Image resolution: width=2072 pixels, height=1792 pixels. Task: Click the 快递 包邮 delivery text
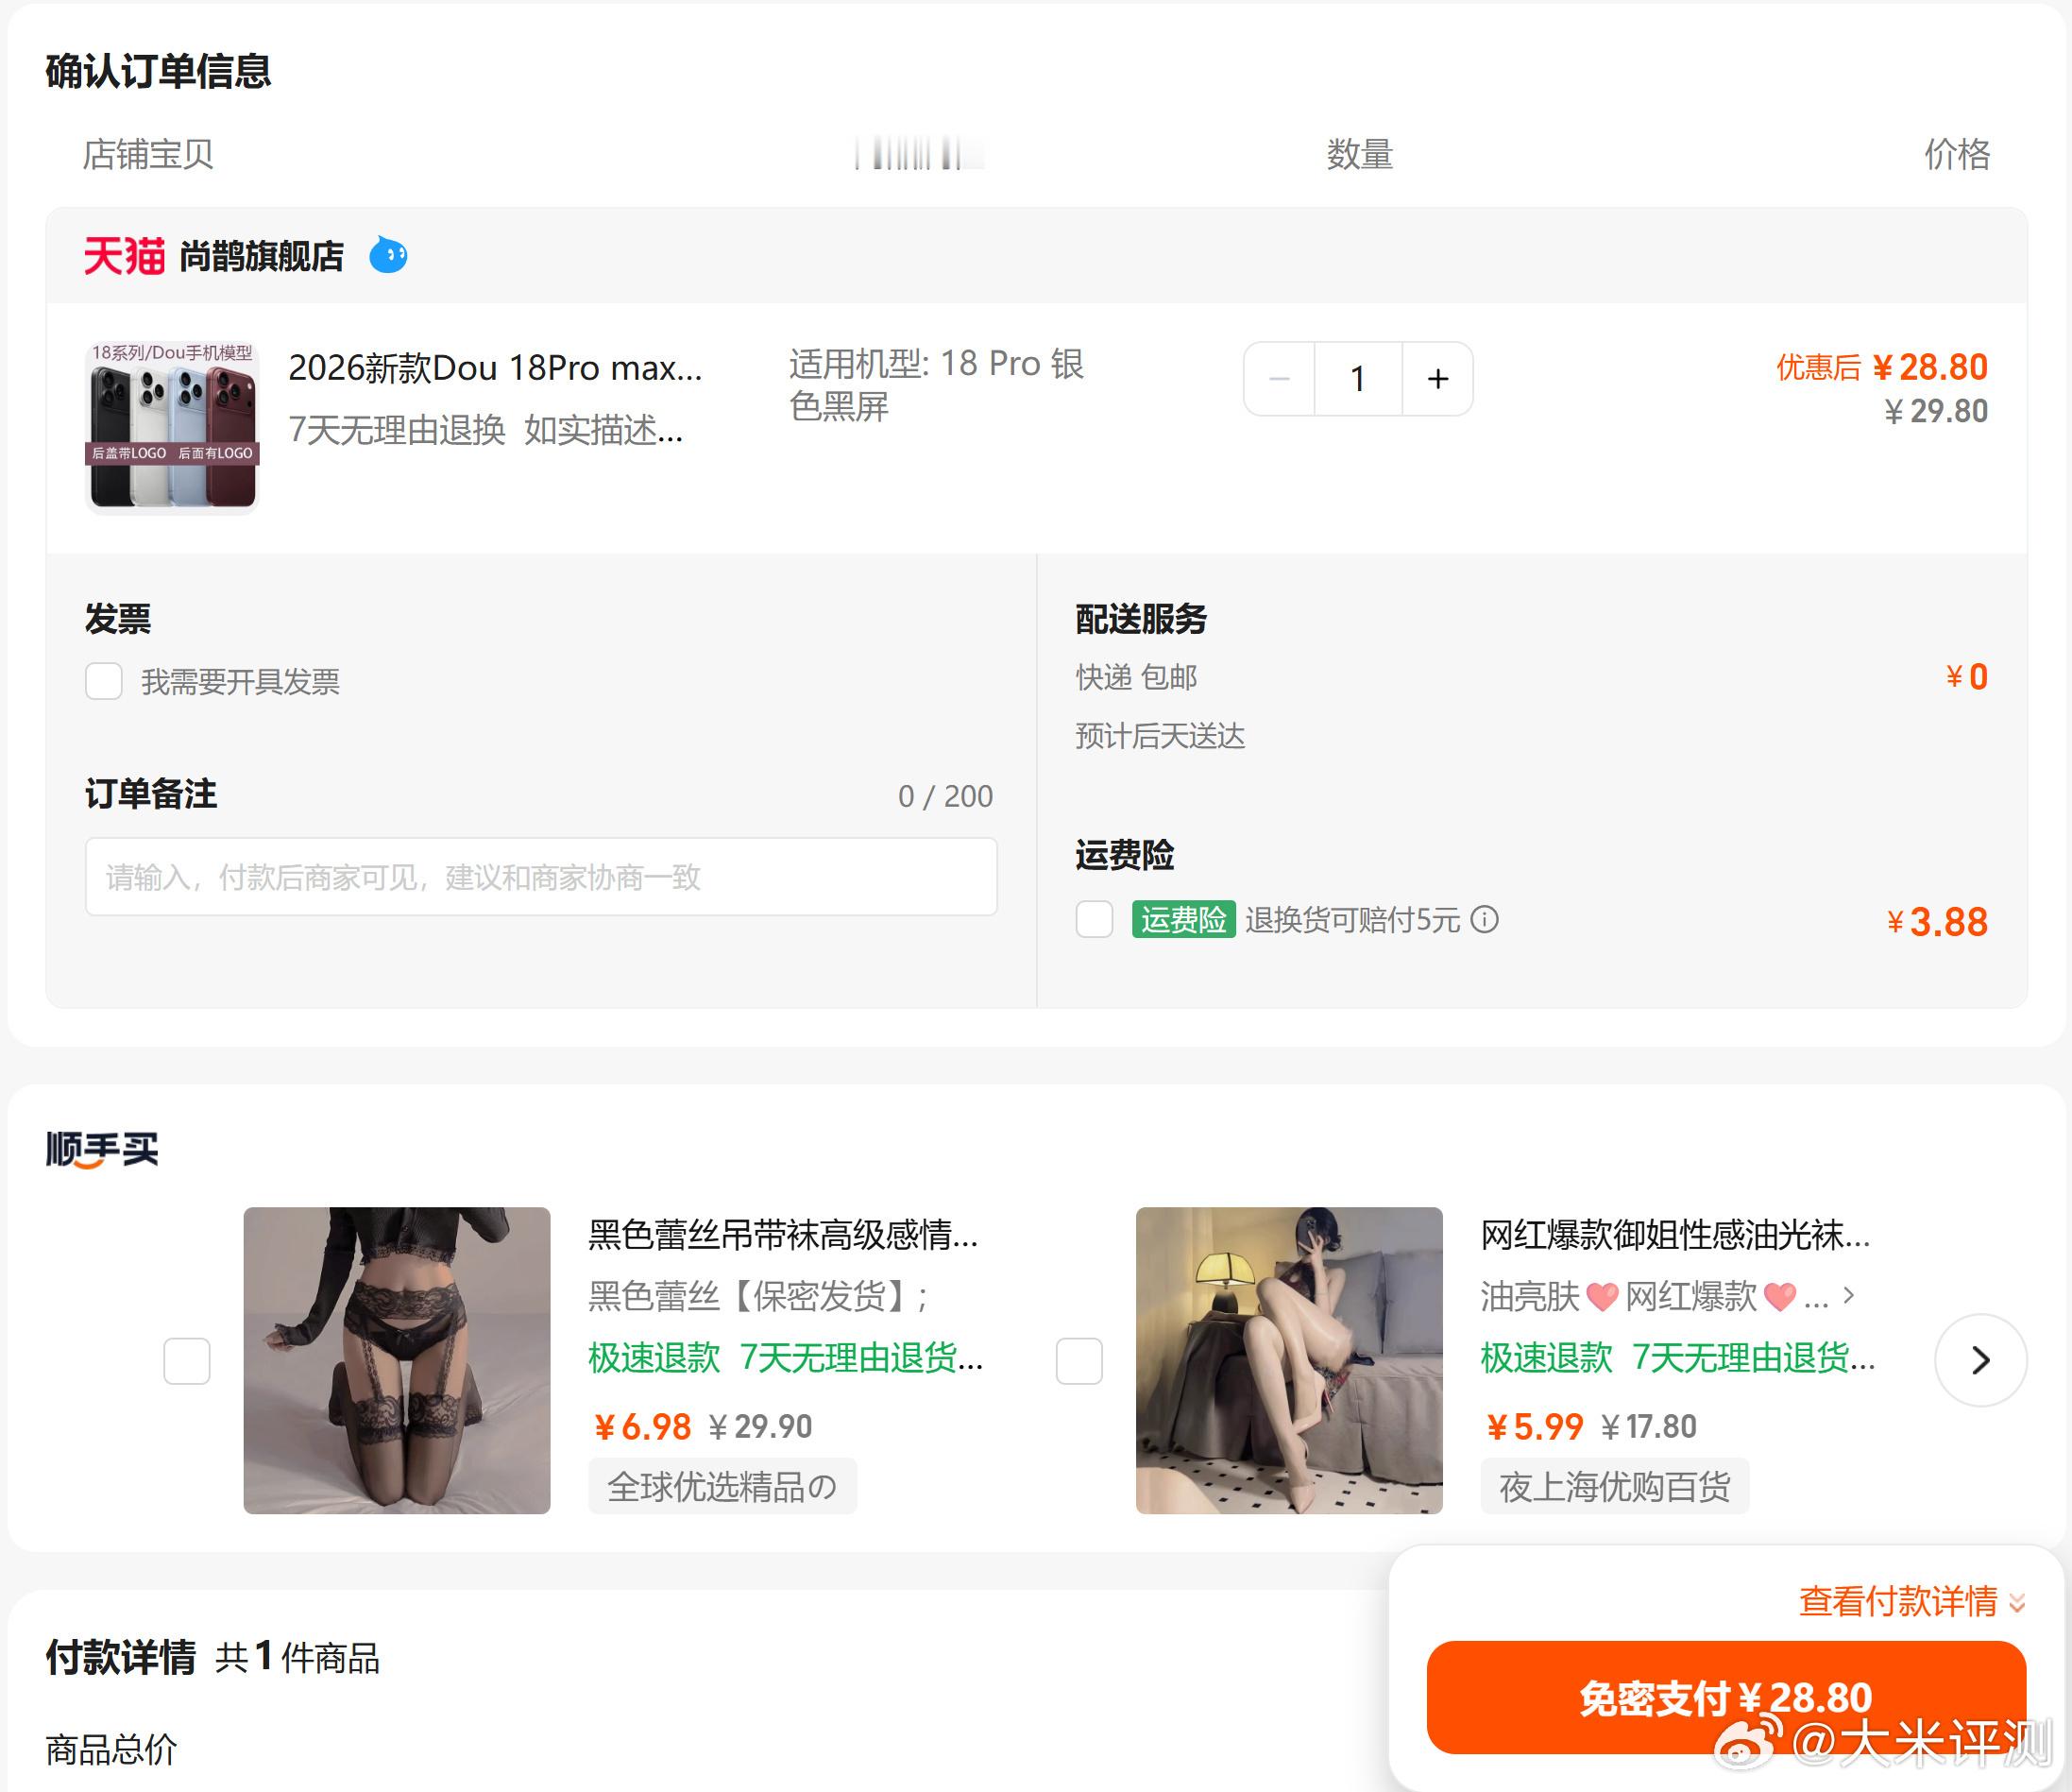[1136, 677]
